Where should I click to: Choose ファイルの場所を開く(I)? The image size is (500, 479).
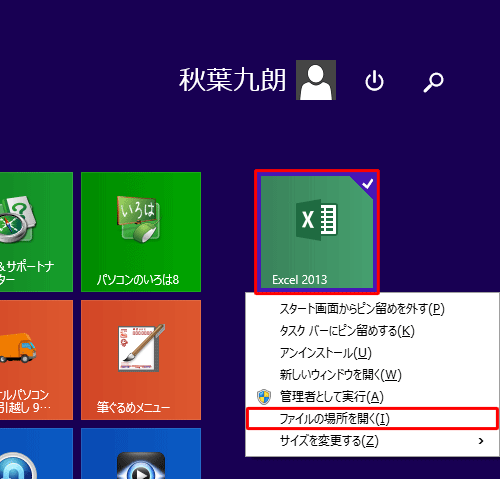(x=372, y=419)
